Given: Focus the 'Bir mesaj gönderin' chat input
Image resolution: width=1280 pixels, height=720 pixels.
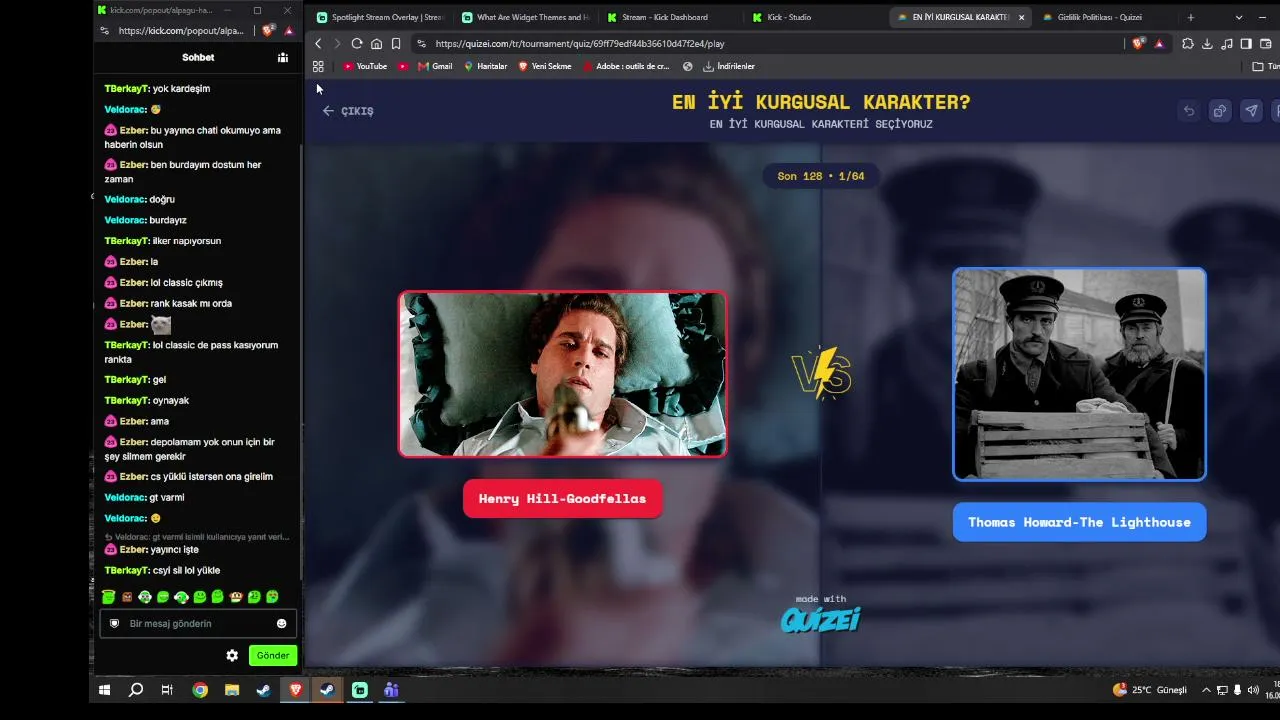Looking at the screenshot, I should [198, 624].
